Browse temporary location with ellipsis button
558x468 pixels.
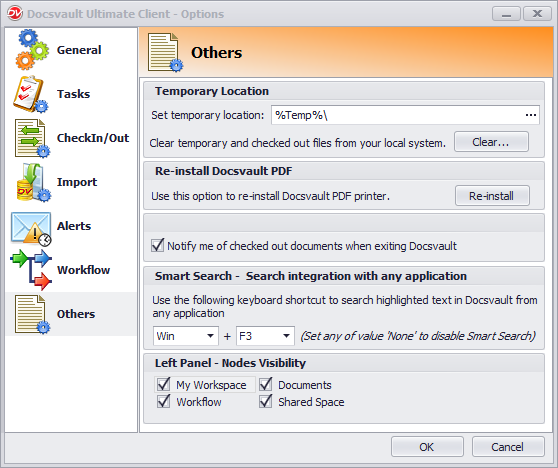[531, 115]
